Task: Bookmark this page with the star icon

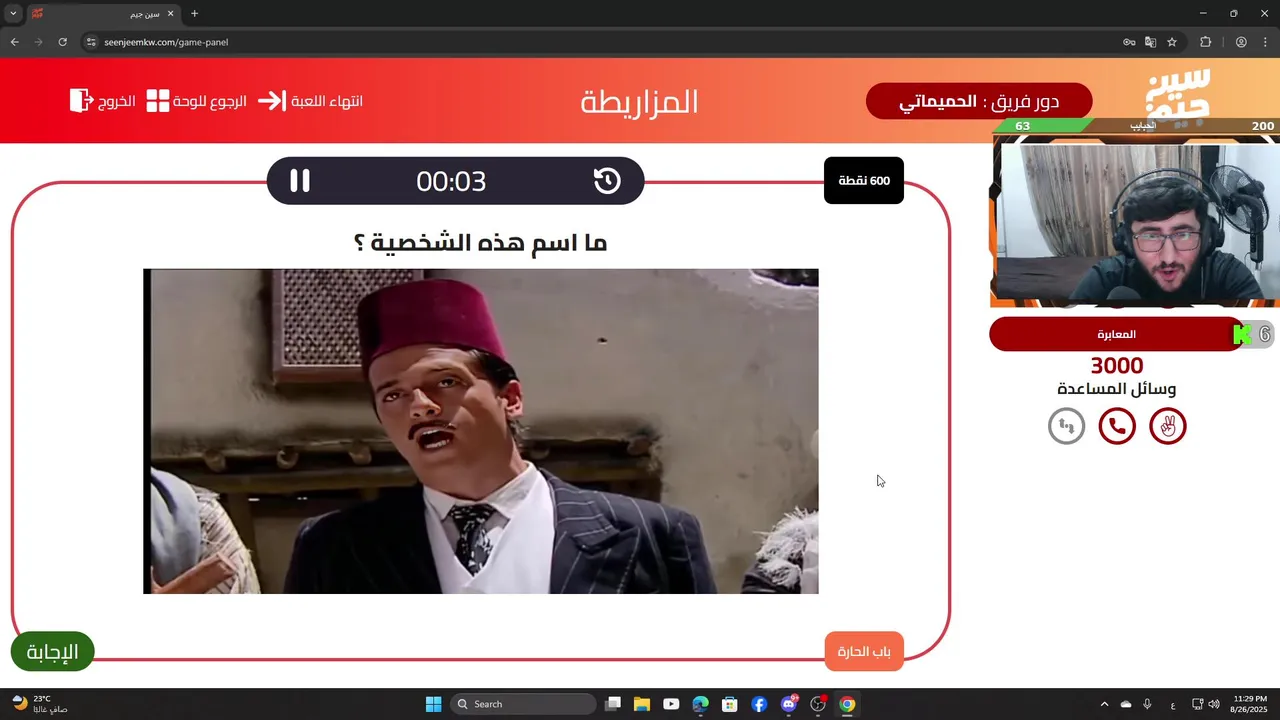Action: tap(1172, 42)
